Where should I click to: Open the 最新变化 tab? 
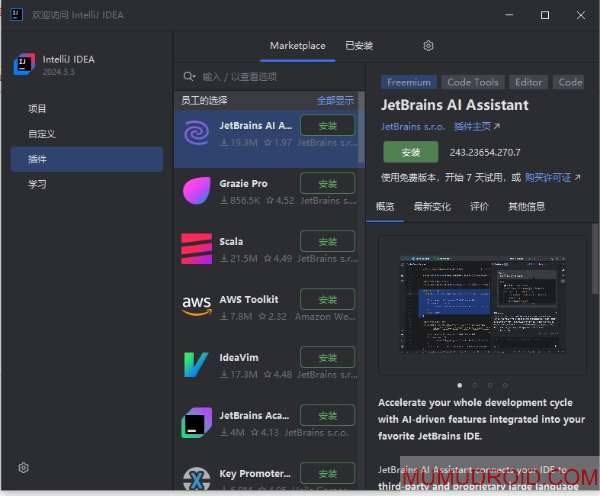[x=432, y=207]
